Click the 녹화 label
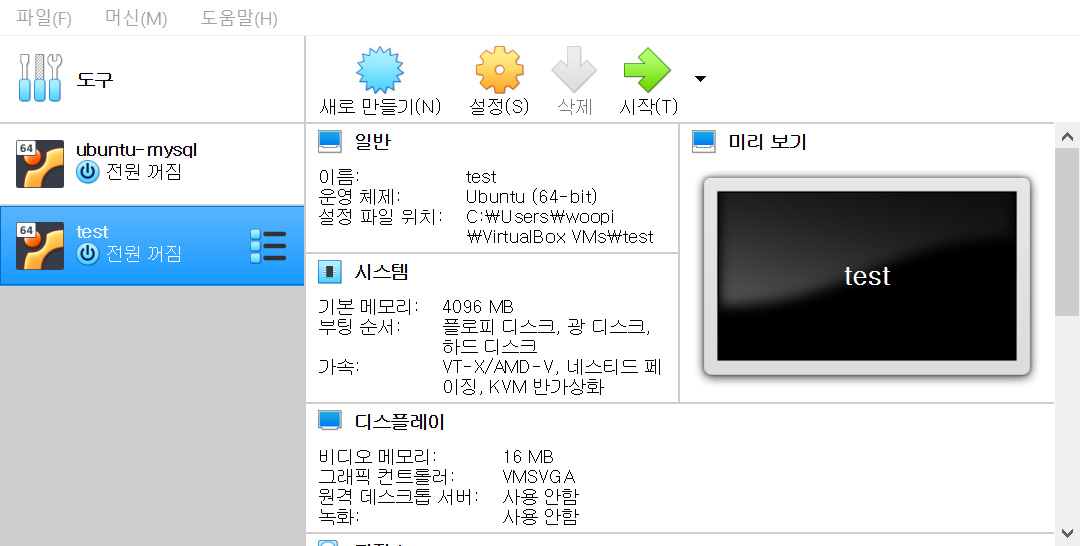1080x546 pixels. pos(339,516)
